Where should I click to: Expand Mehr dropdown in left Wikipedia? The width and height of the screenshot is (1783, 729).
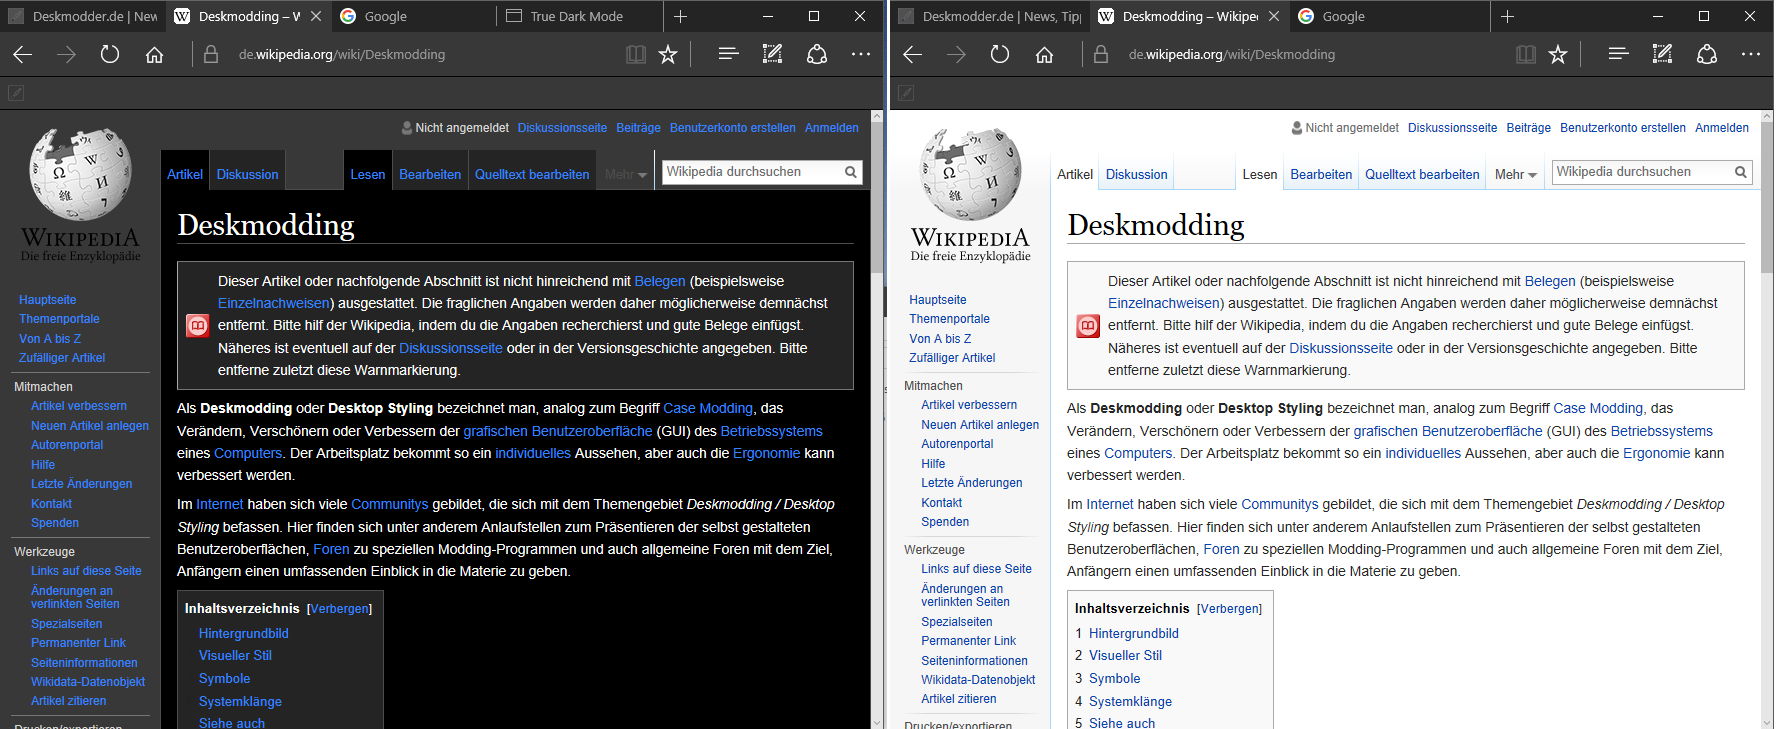626,174
